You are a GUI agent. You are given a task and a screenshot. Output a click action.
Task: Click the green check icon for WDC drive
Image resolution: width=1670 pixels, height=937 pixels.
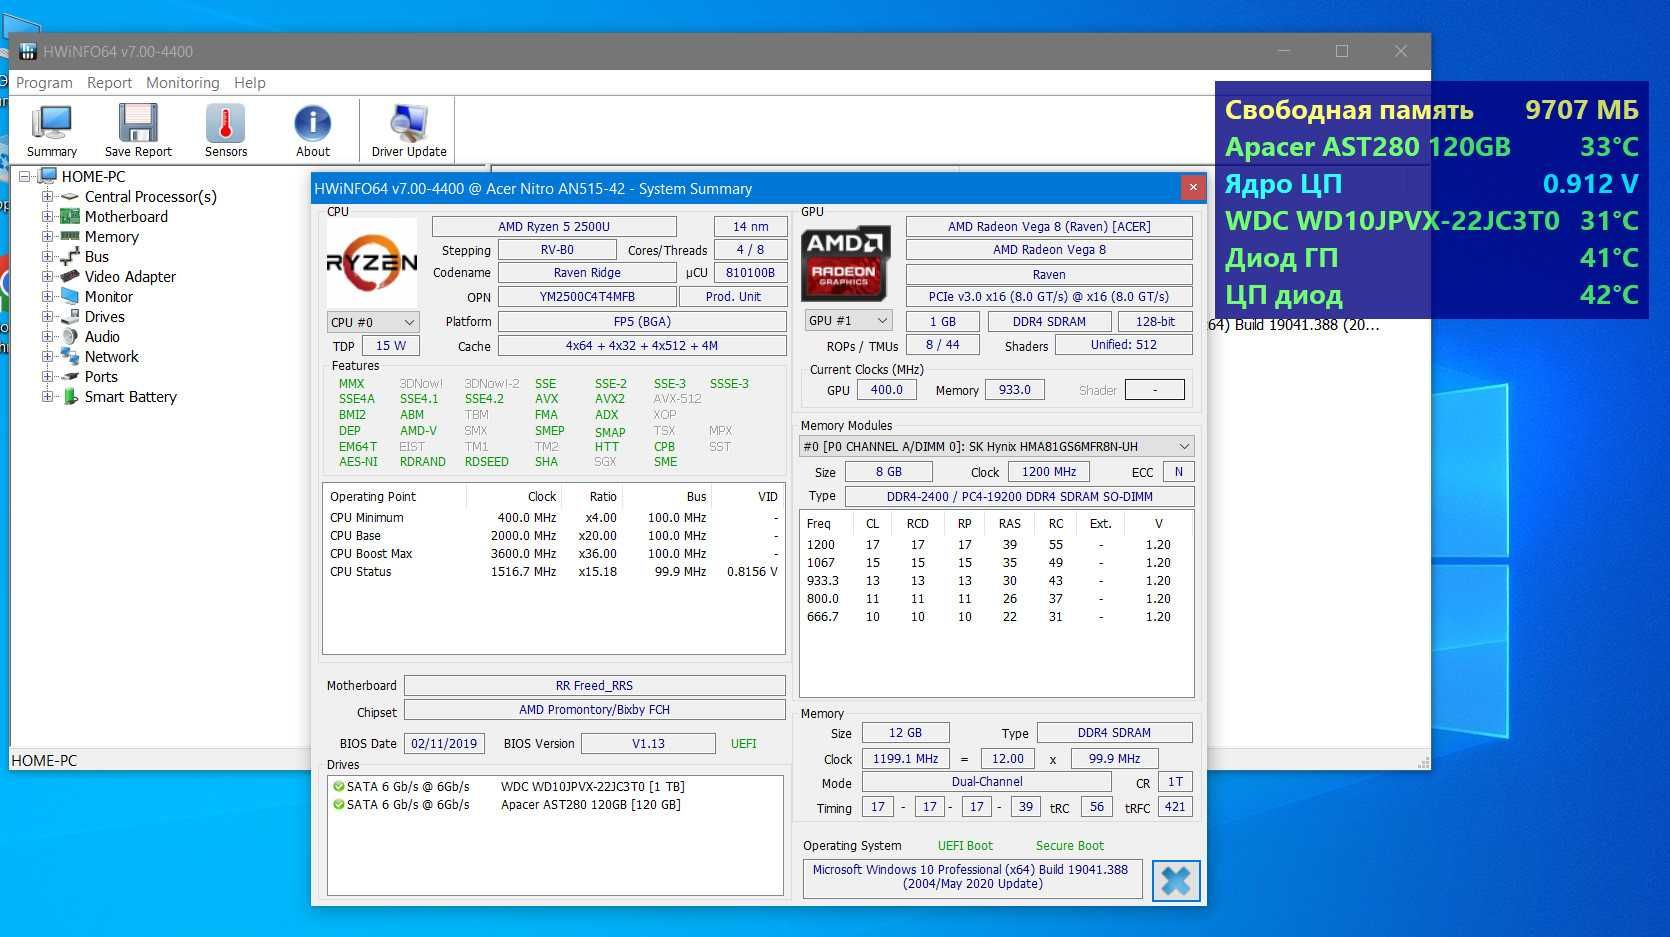click(x=338, y=787)
